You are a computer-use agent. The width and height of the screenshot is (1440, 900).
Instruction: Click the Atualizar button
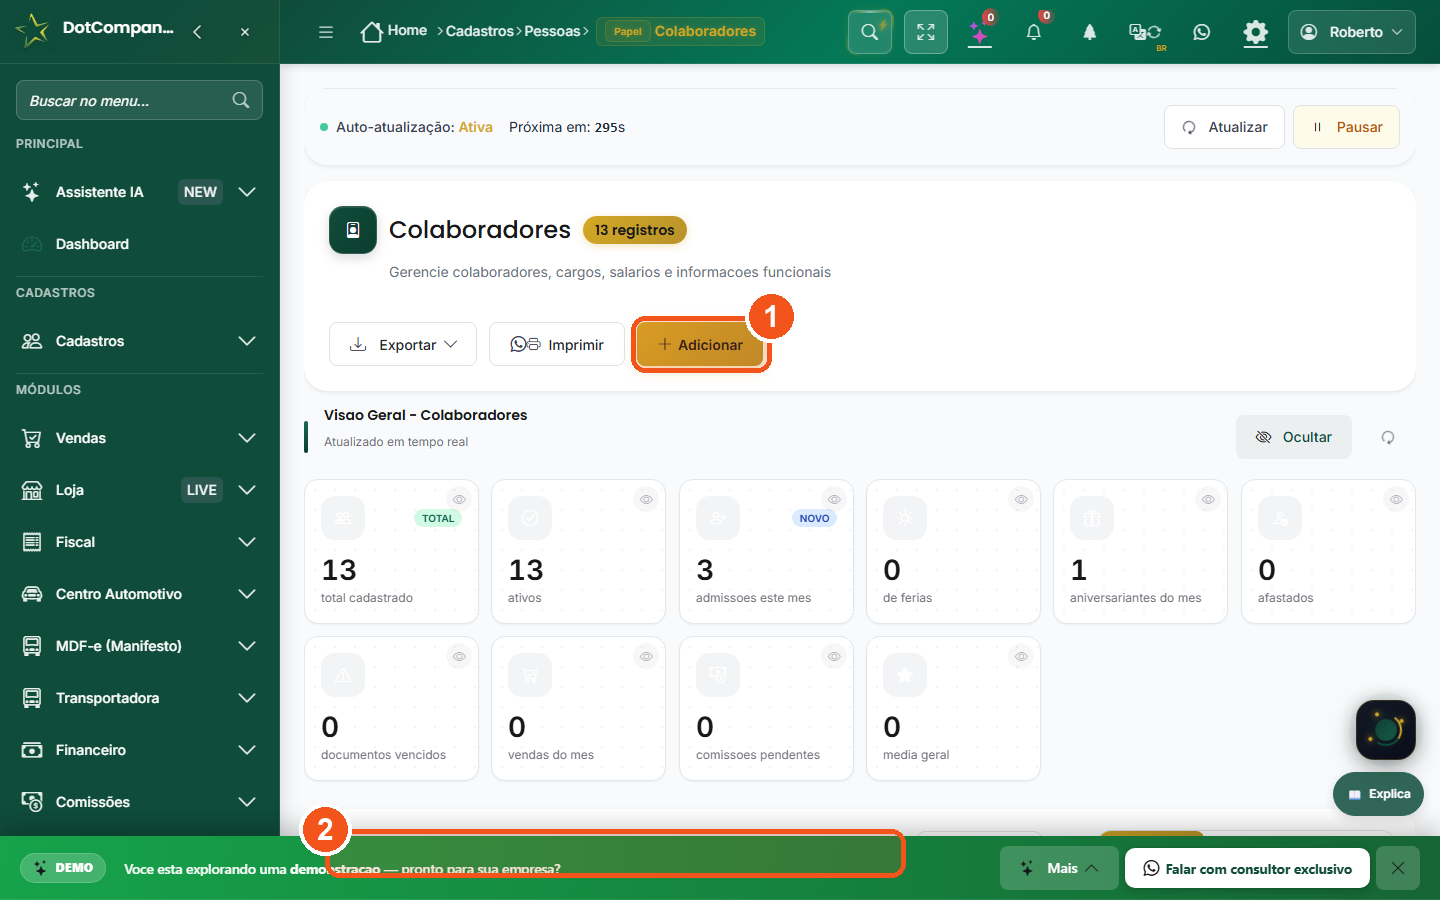tap(1224, 127)
